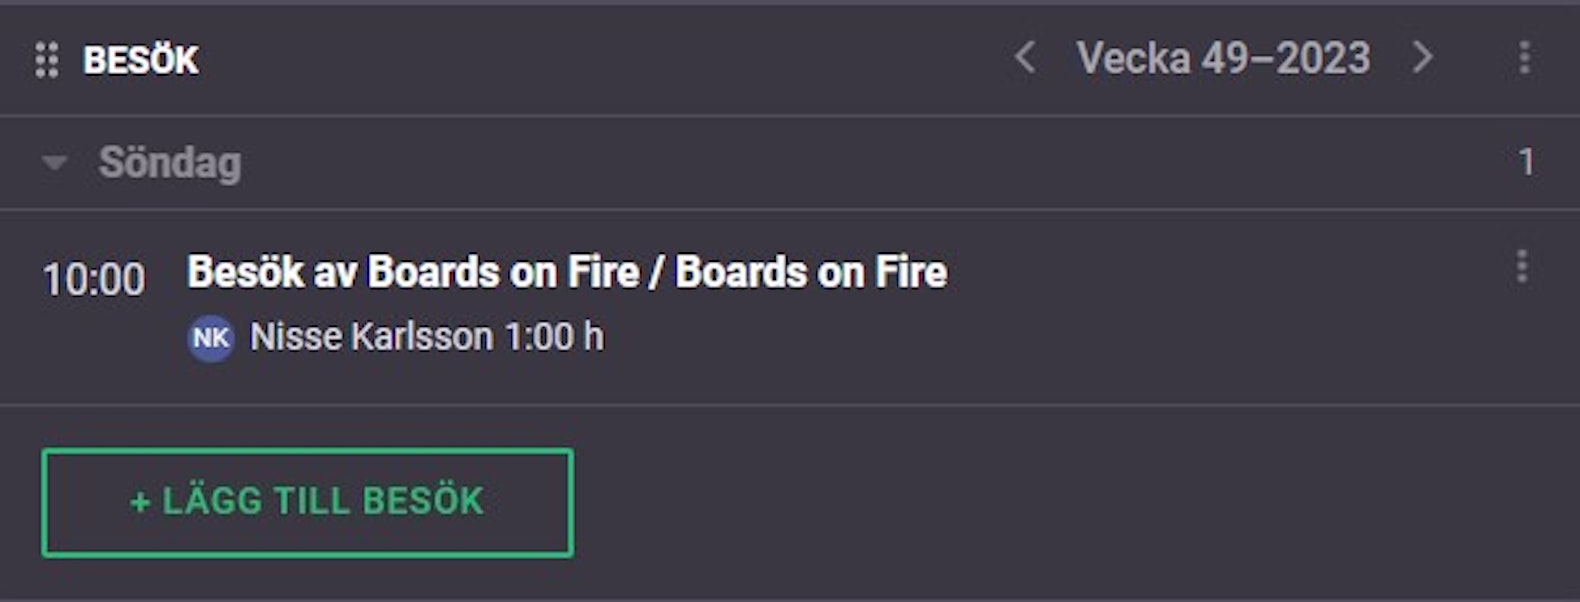Select the 10:00 visit start time
The image size is (1580, 602).
pyautogui.click(x=94, y=279)
